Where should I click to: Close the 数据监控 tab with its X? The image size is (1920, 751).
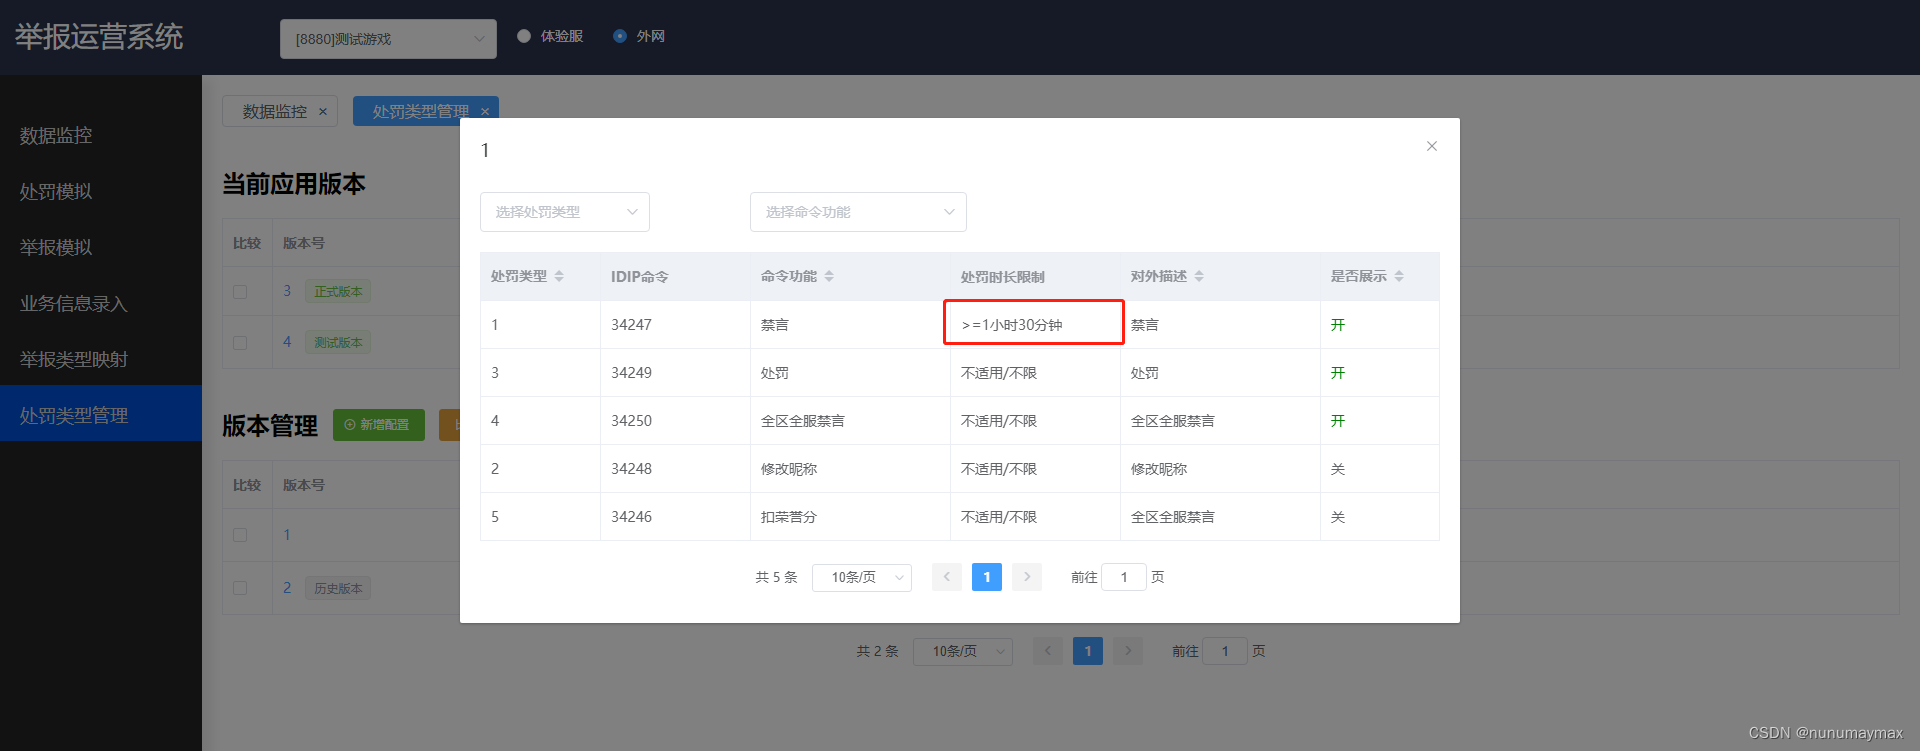click(323, 112)
